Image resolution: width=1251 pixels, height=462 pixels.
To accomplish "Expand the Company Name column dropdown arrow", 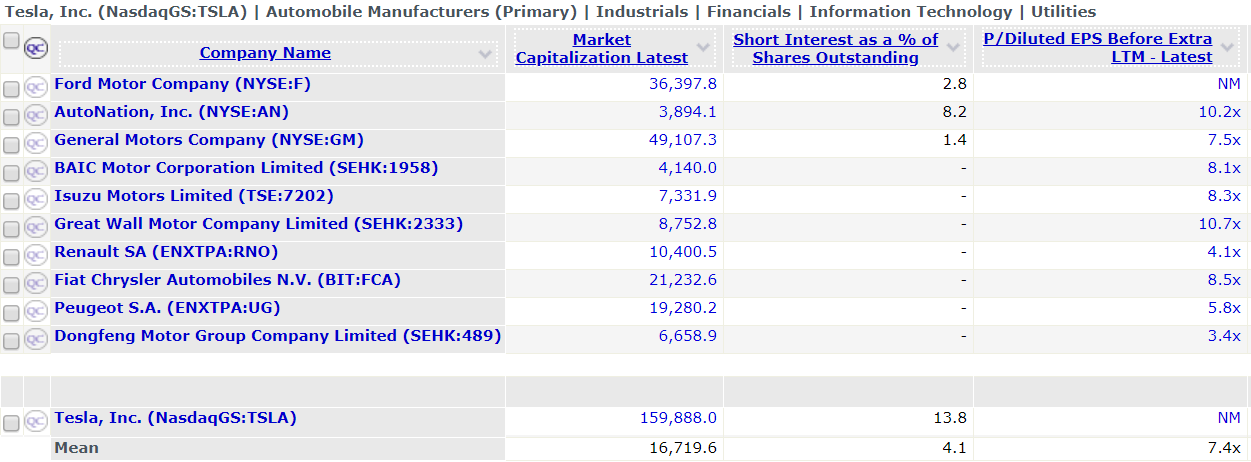I will coord(486,53).
